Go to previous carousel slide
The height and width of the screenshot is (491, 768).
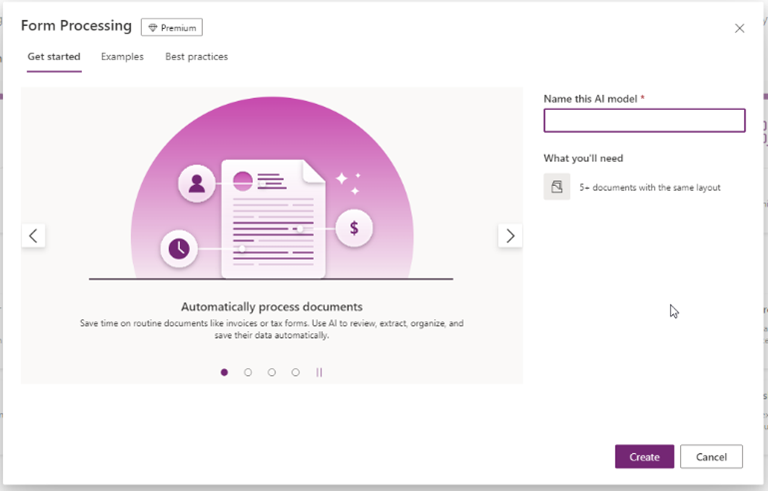click(x=33, y=236)
